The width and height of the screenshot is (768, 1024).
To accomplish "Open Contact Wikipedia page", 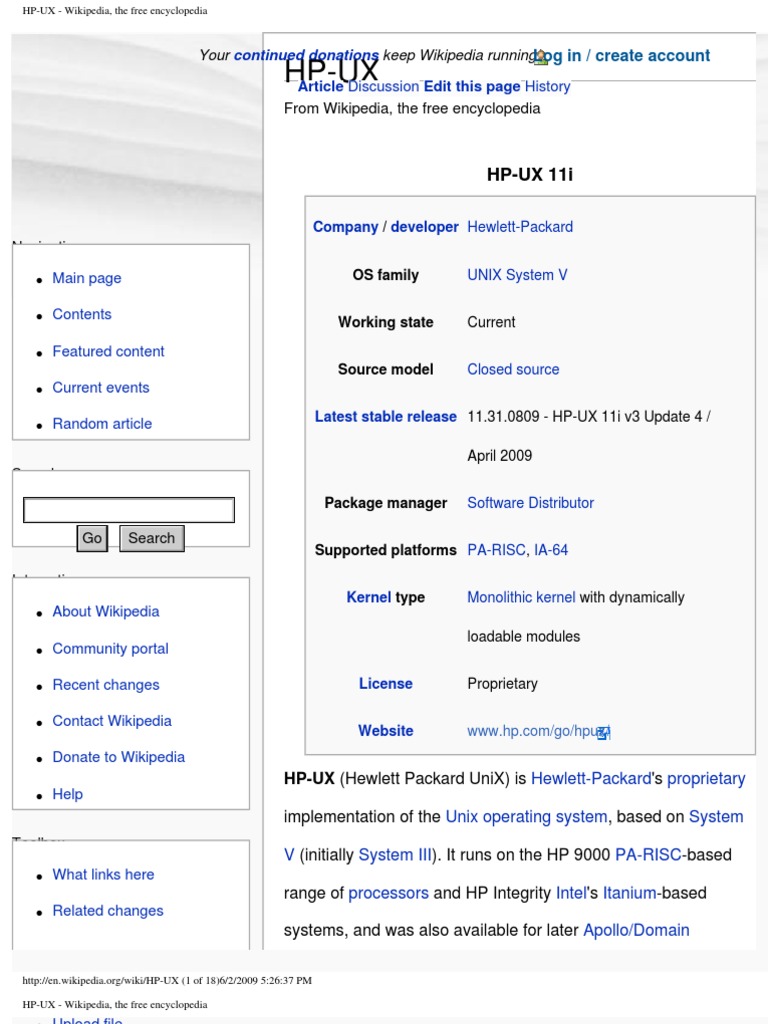I will point(112,721).
